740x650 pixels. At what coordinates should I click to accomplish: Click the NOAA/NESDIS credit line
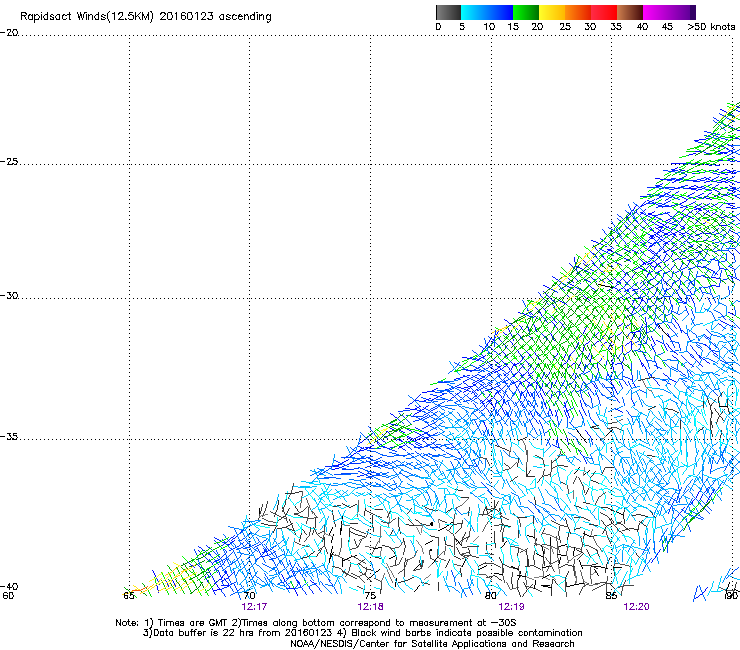[x=432, y=644]
